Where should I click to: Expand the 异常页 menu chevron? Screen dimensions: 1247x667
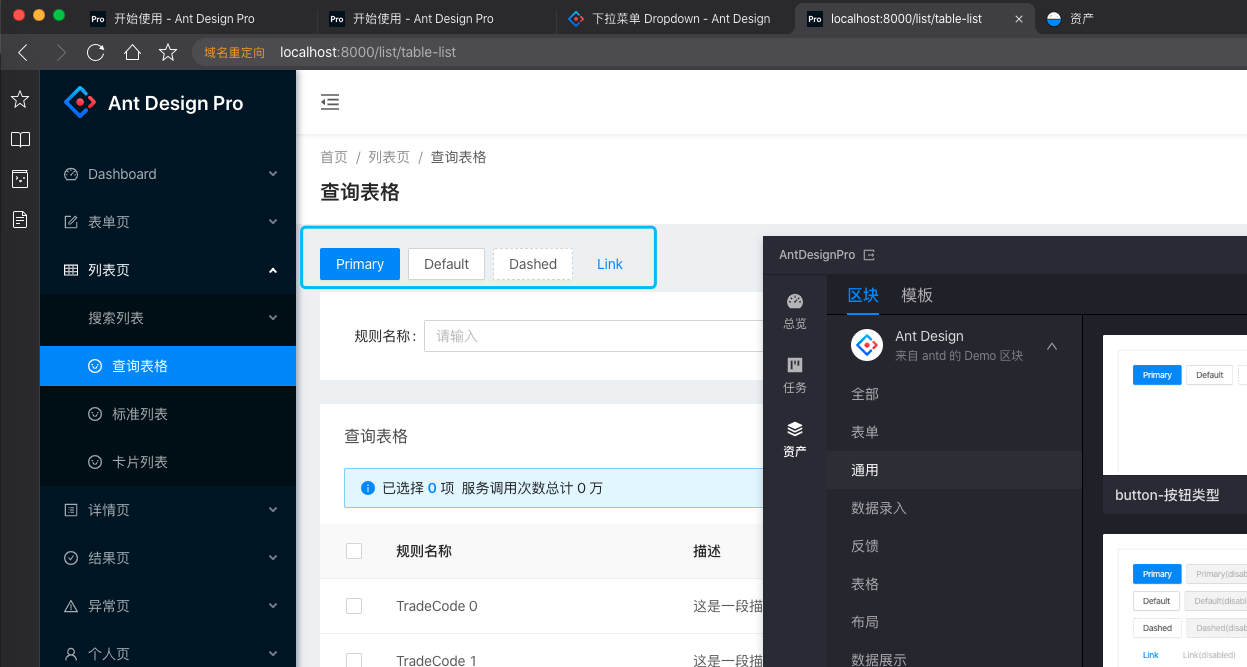273,606
